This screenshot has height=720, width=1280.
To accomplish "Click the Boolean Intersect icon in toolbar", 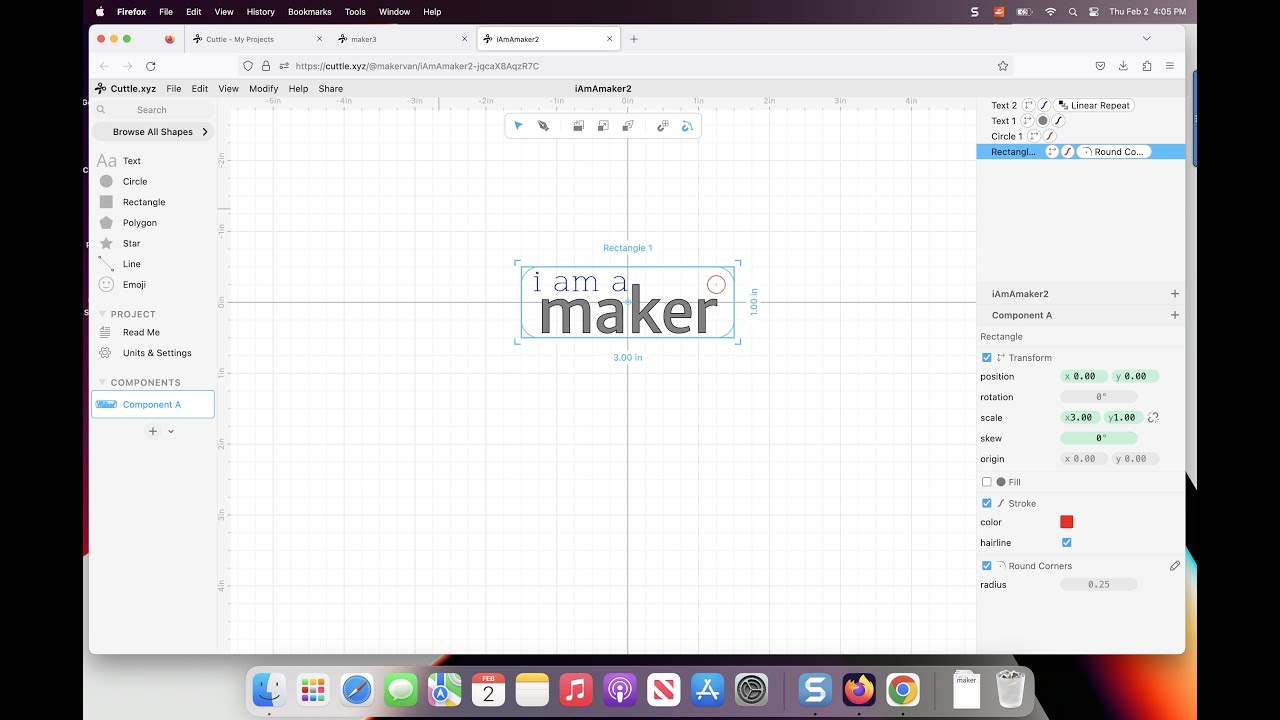I will [x=627, y=126].
